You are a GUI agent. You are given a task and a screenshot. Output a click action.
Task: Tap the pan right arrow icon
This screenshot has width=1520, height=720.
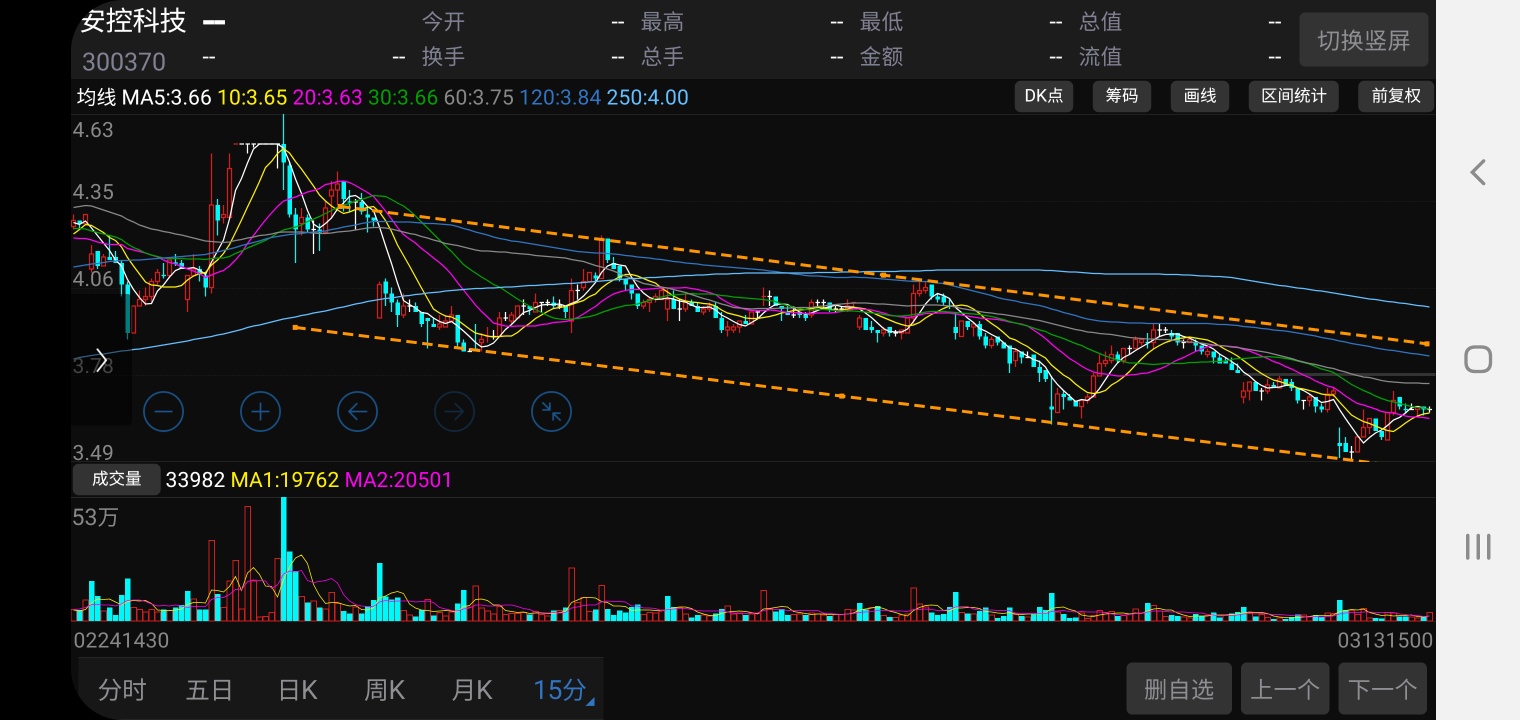pos(454,411)
